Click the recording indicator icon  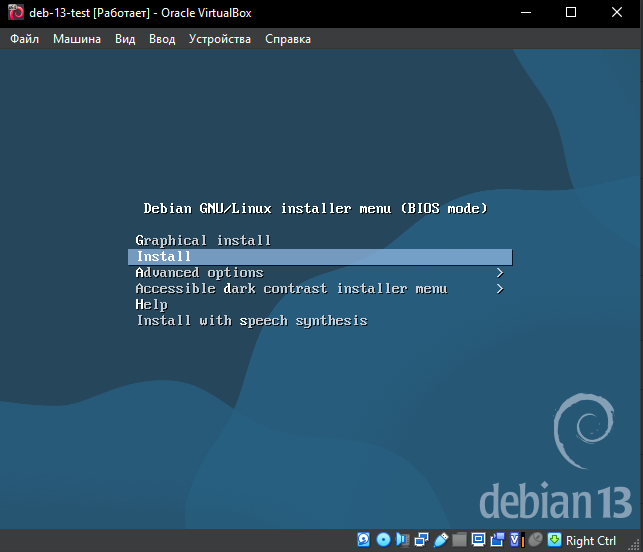click(497, 540)
